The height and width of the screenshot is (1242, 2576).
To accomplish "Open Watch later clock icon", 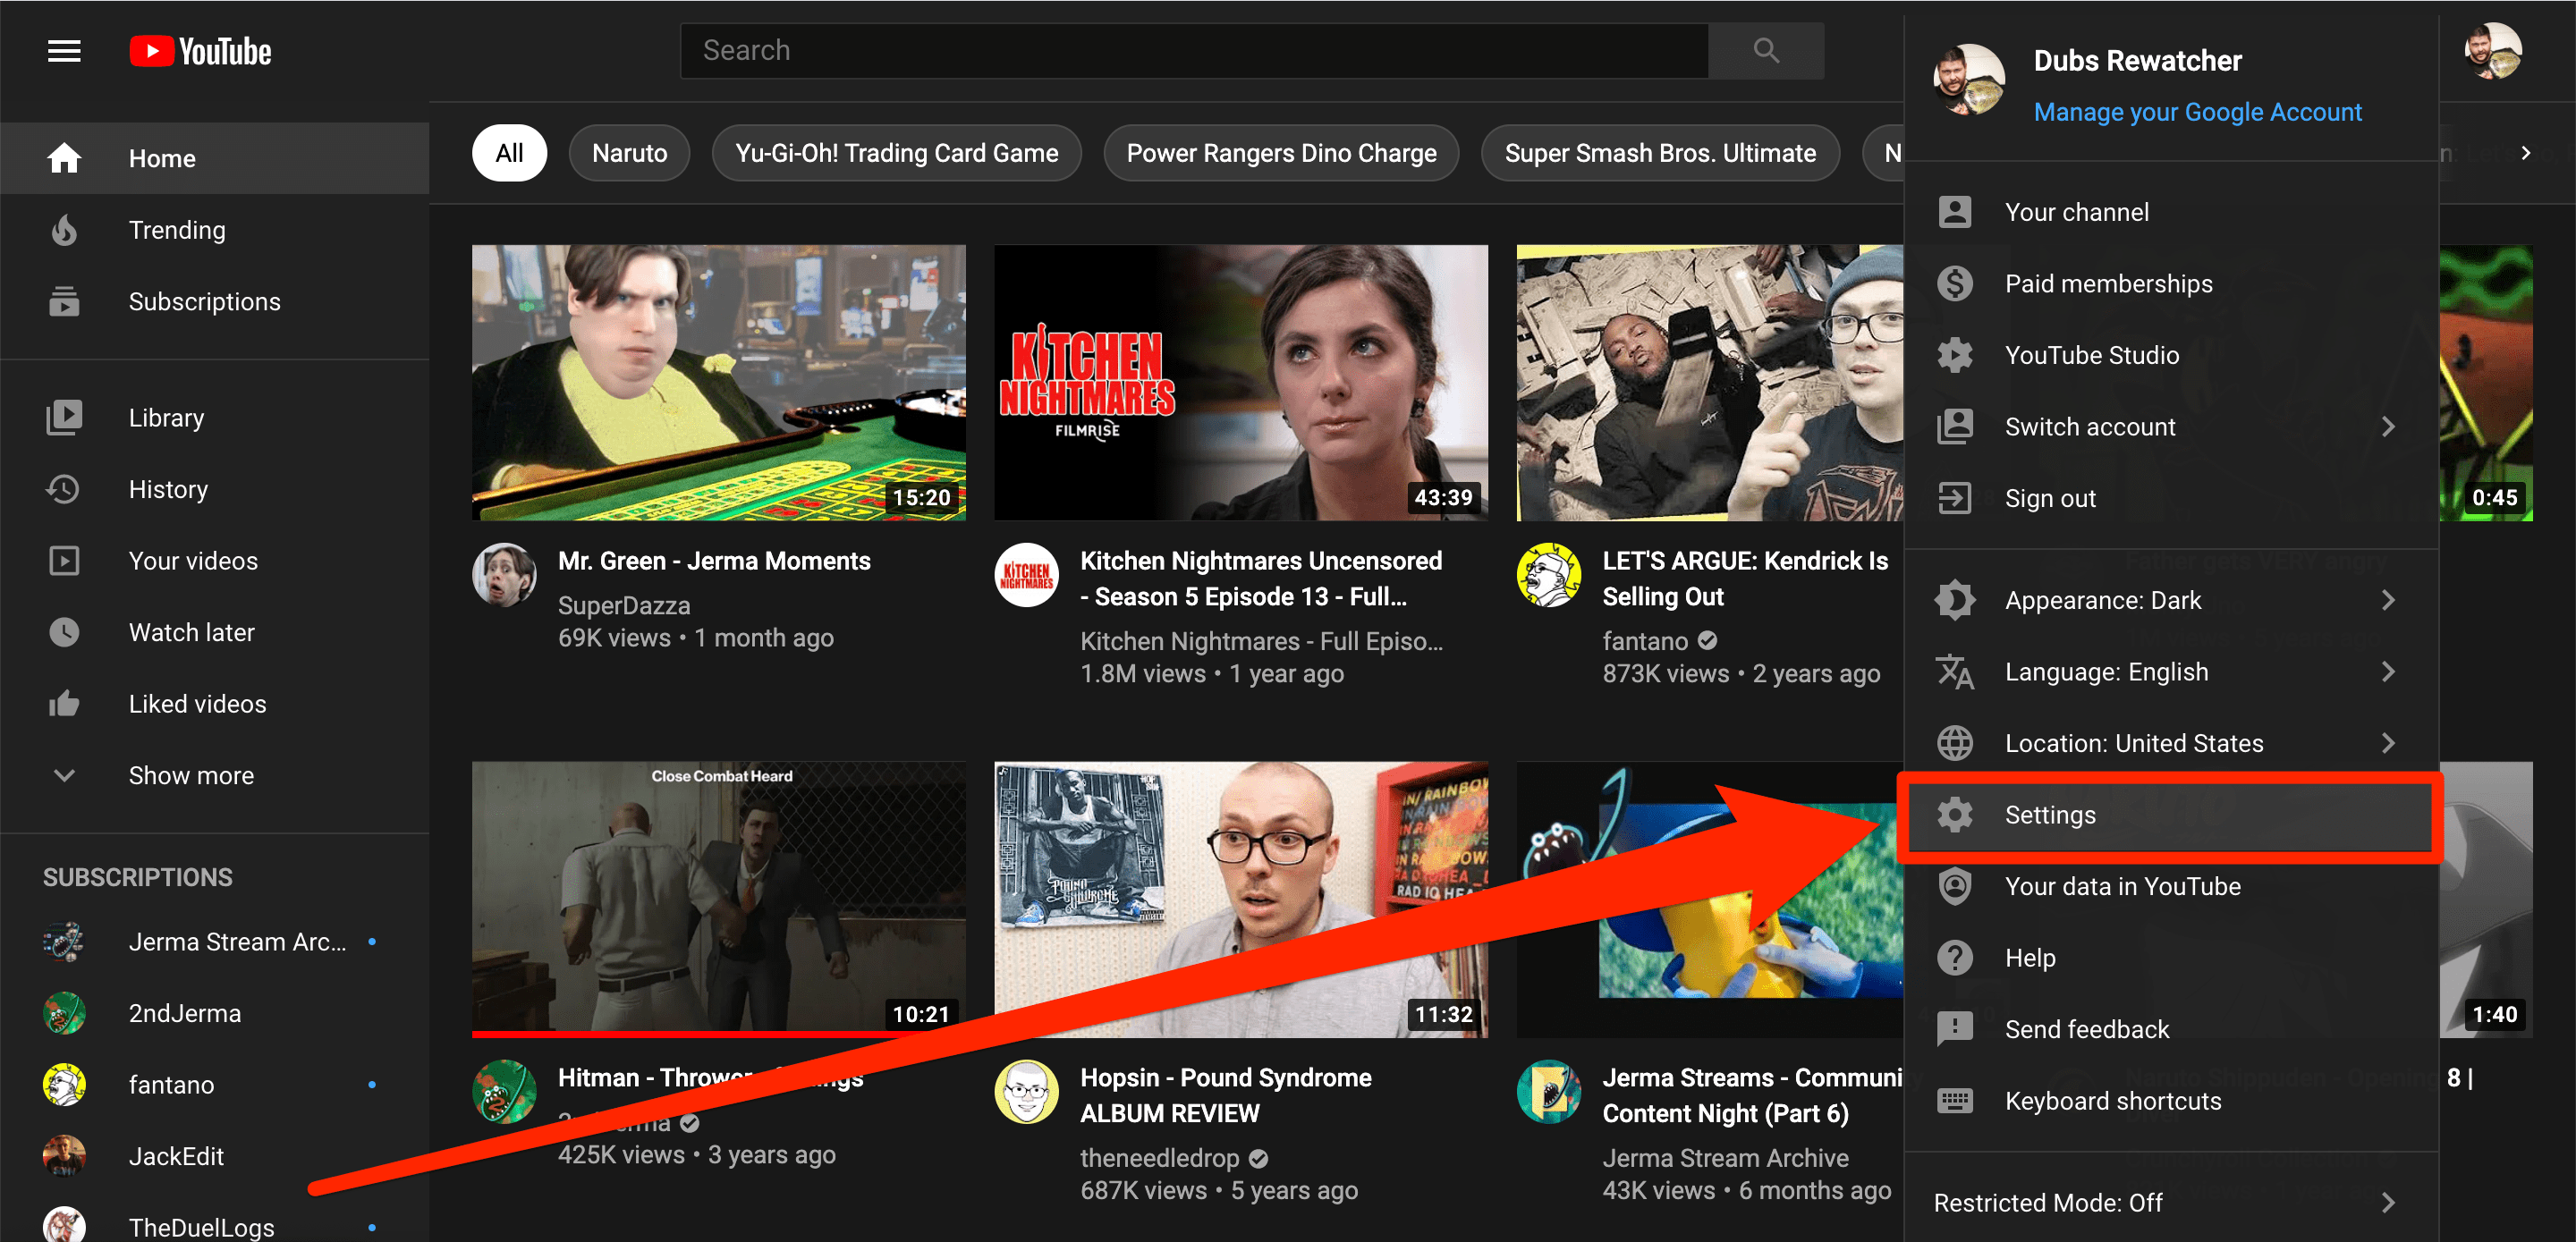I will tap(64, 632).
